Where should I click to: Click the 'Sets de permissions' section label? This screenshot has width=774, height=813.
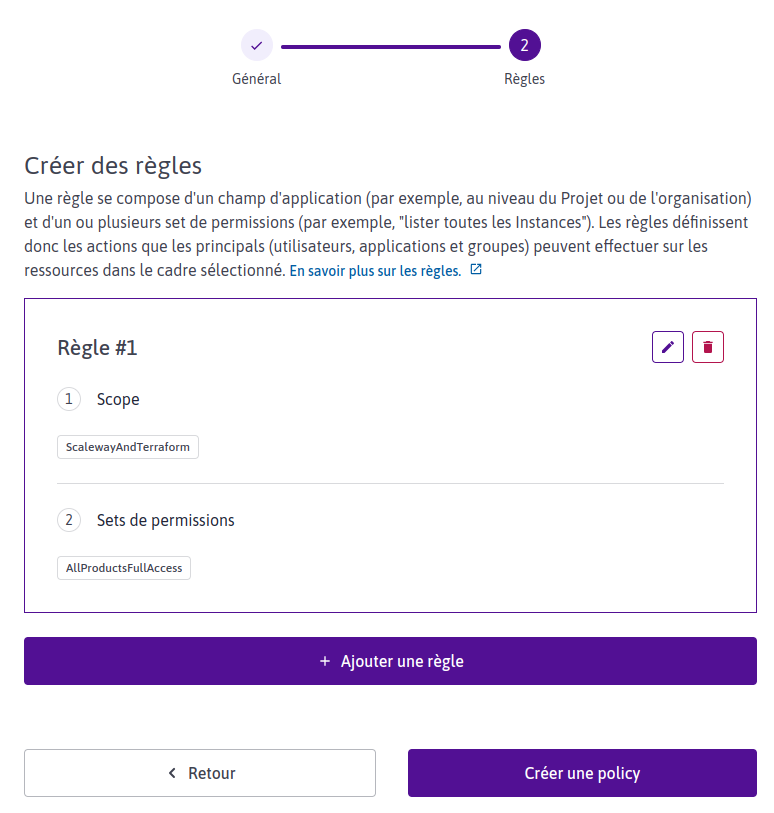[x=166, y=520]
